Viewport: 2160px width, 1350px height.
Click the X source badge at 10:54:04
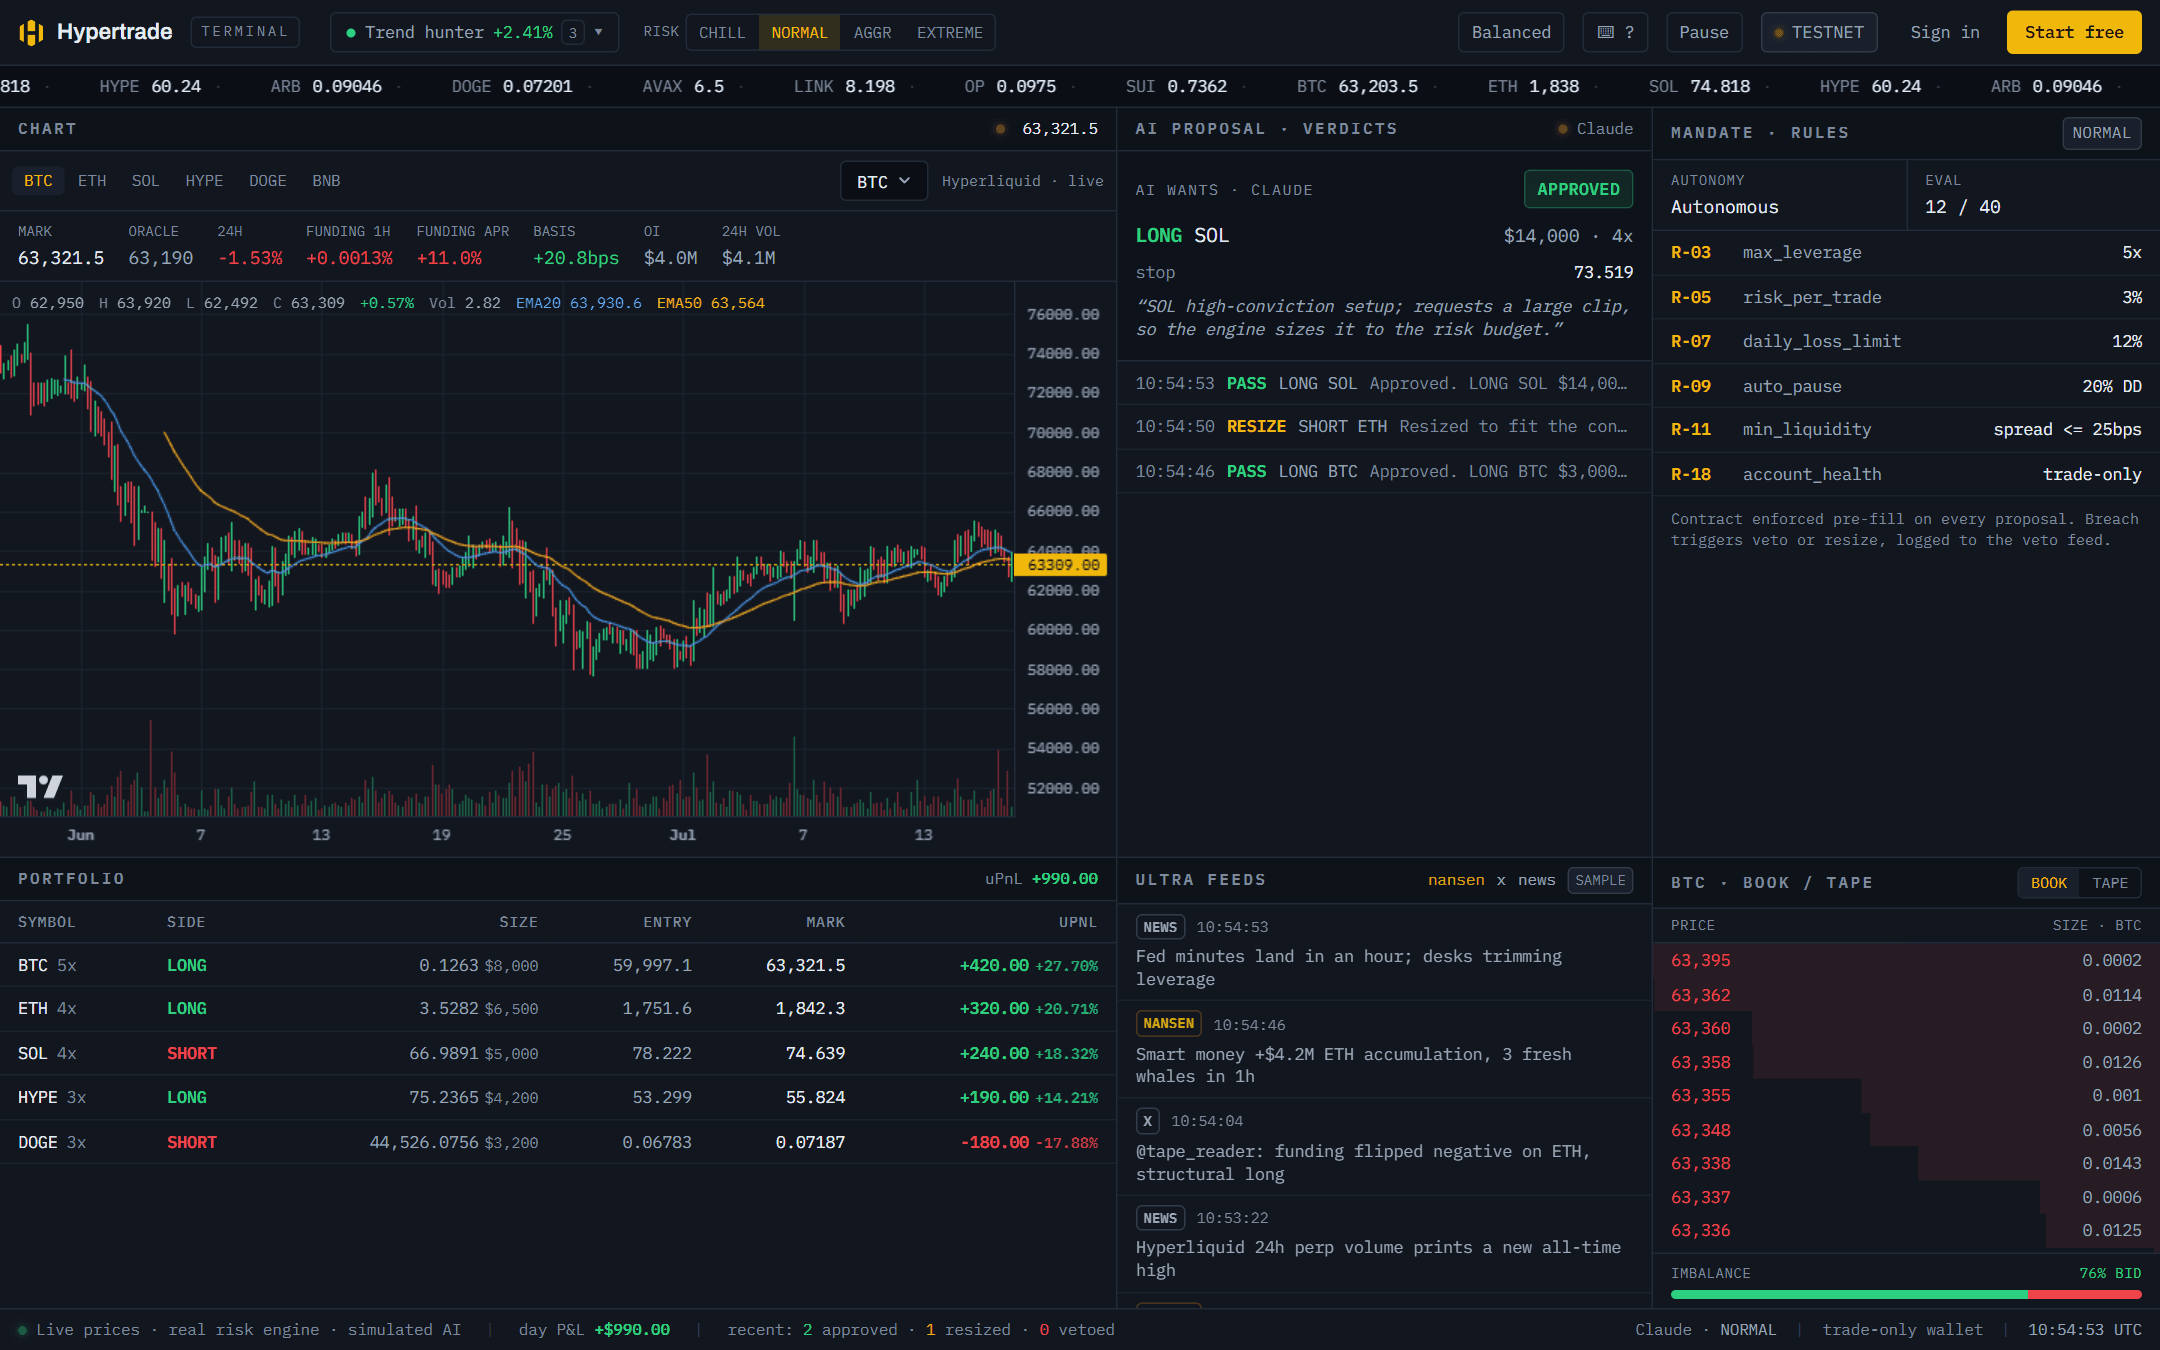(x=1147, y=1121)
